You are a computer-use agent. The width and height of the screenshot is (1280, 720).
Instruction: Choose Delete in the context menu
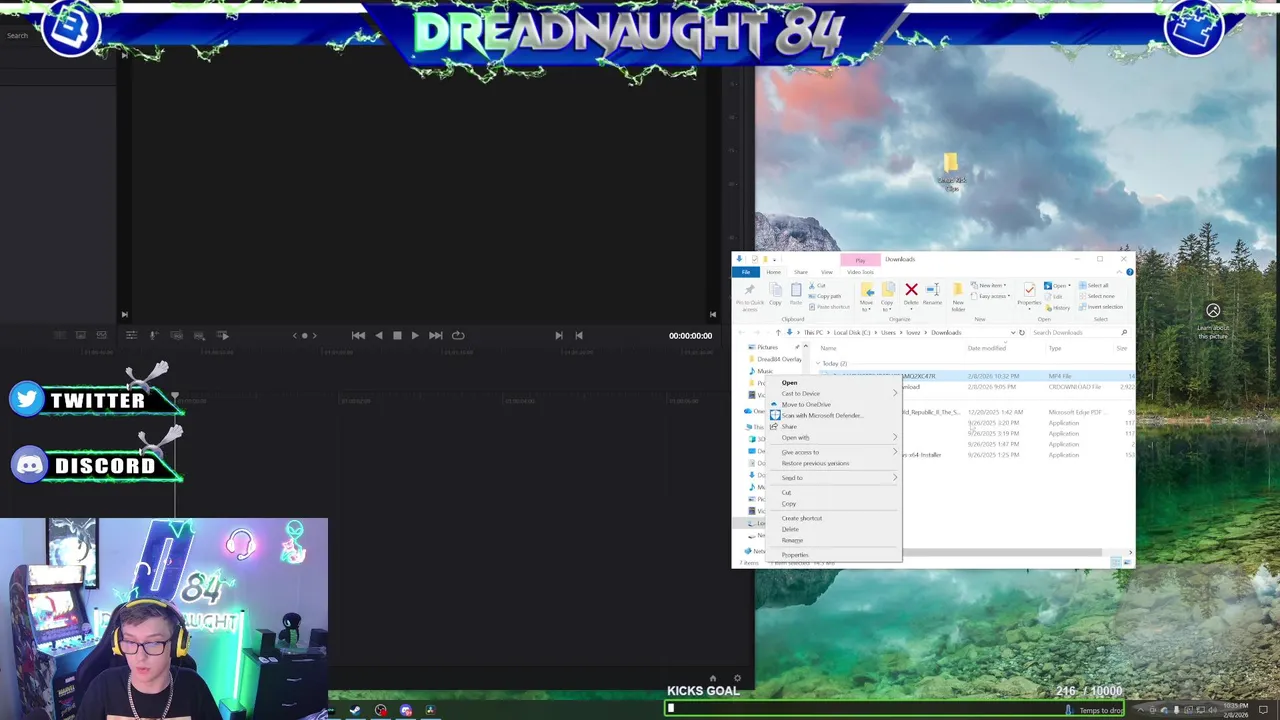790,529
